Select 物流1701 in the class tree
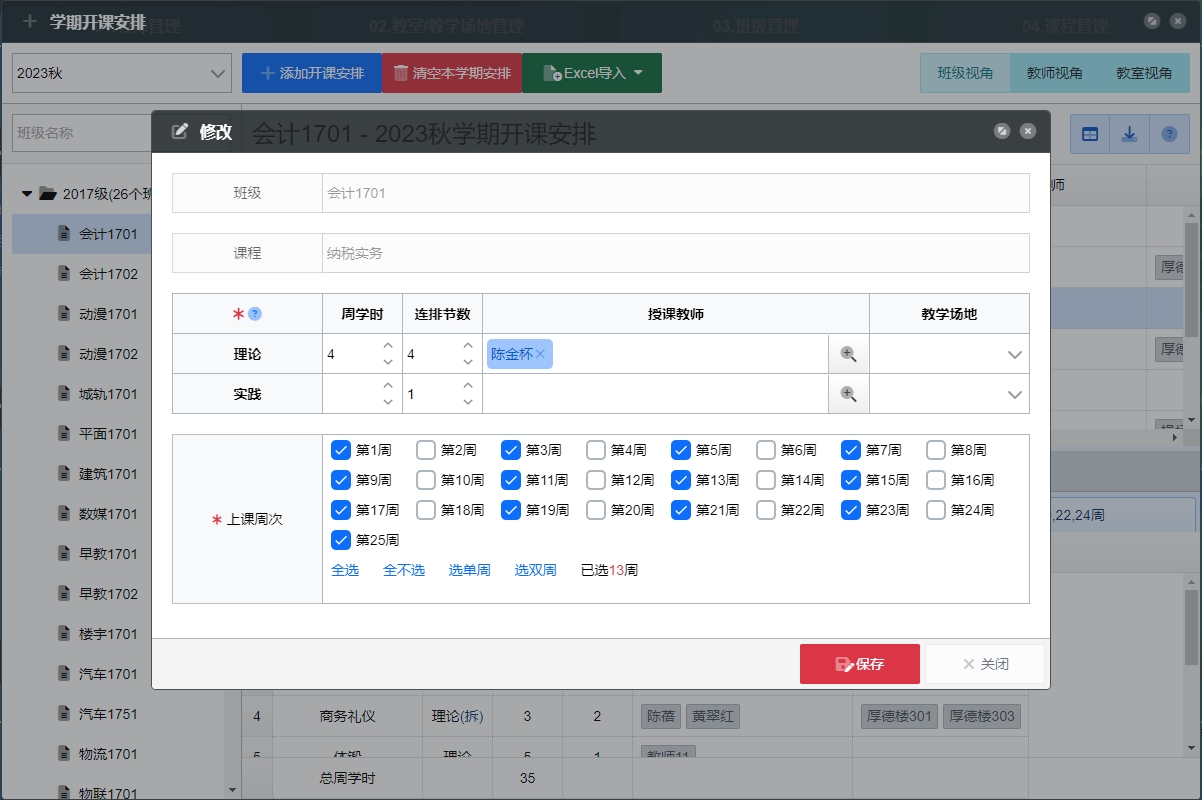The height and width of the screenshot is (800, 1202). click(x=108, y=754)
